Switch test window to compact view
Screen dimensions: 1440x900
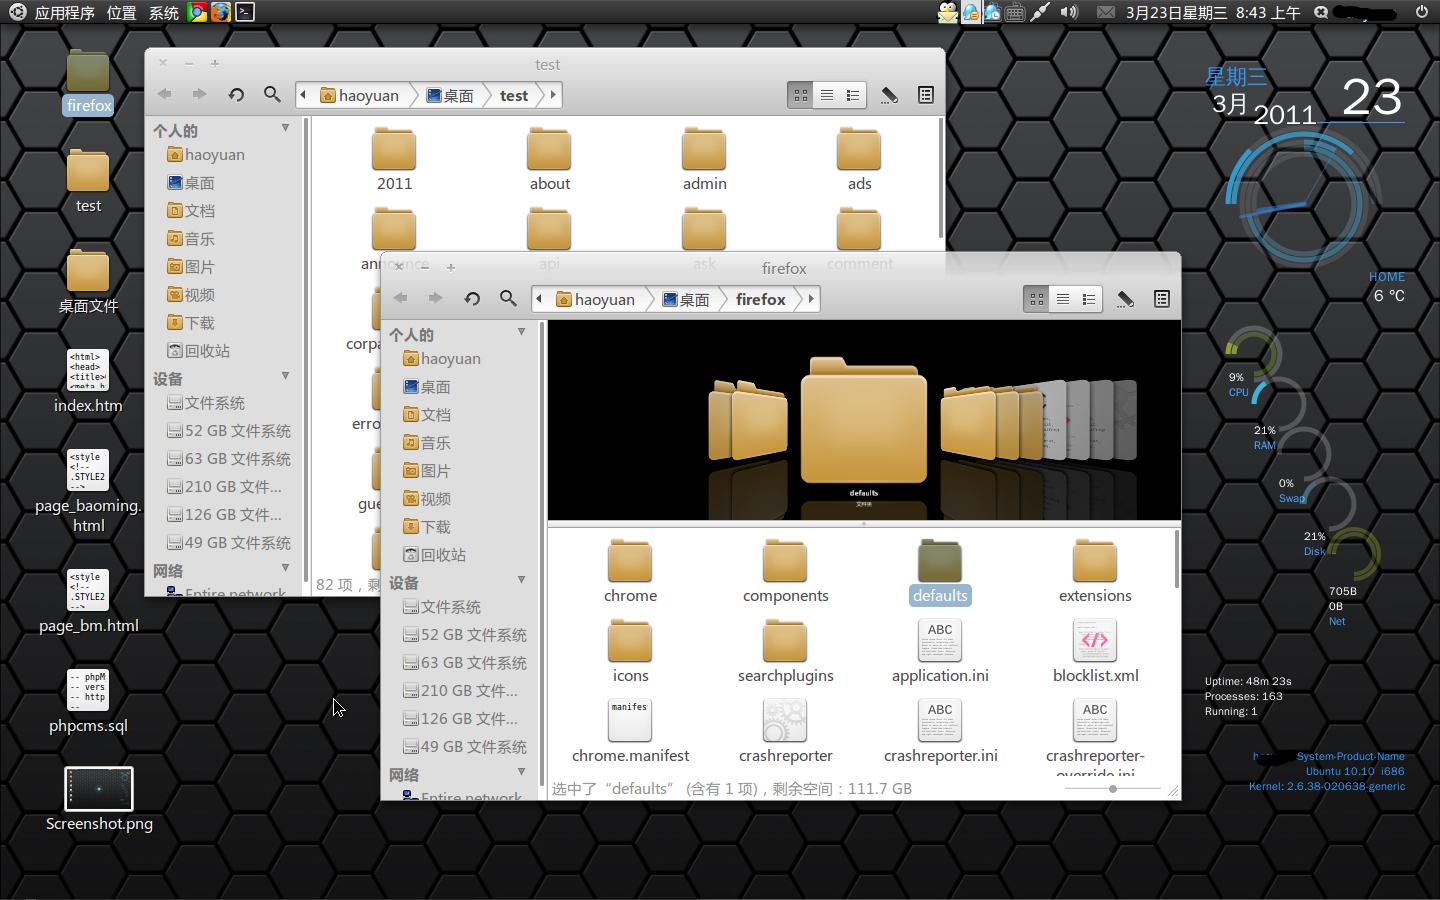[853, 95]
